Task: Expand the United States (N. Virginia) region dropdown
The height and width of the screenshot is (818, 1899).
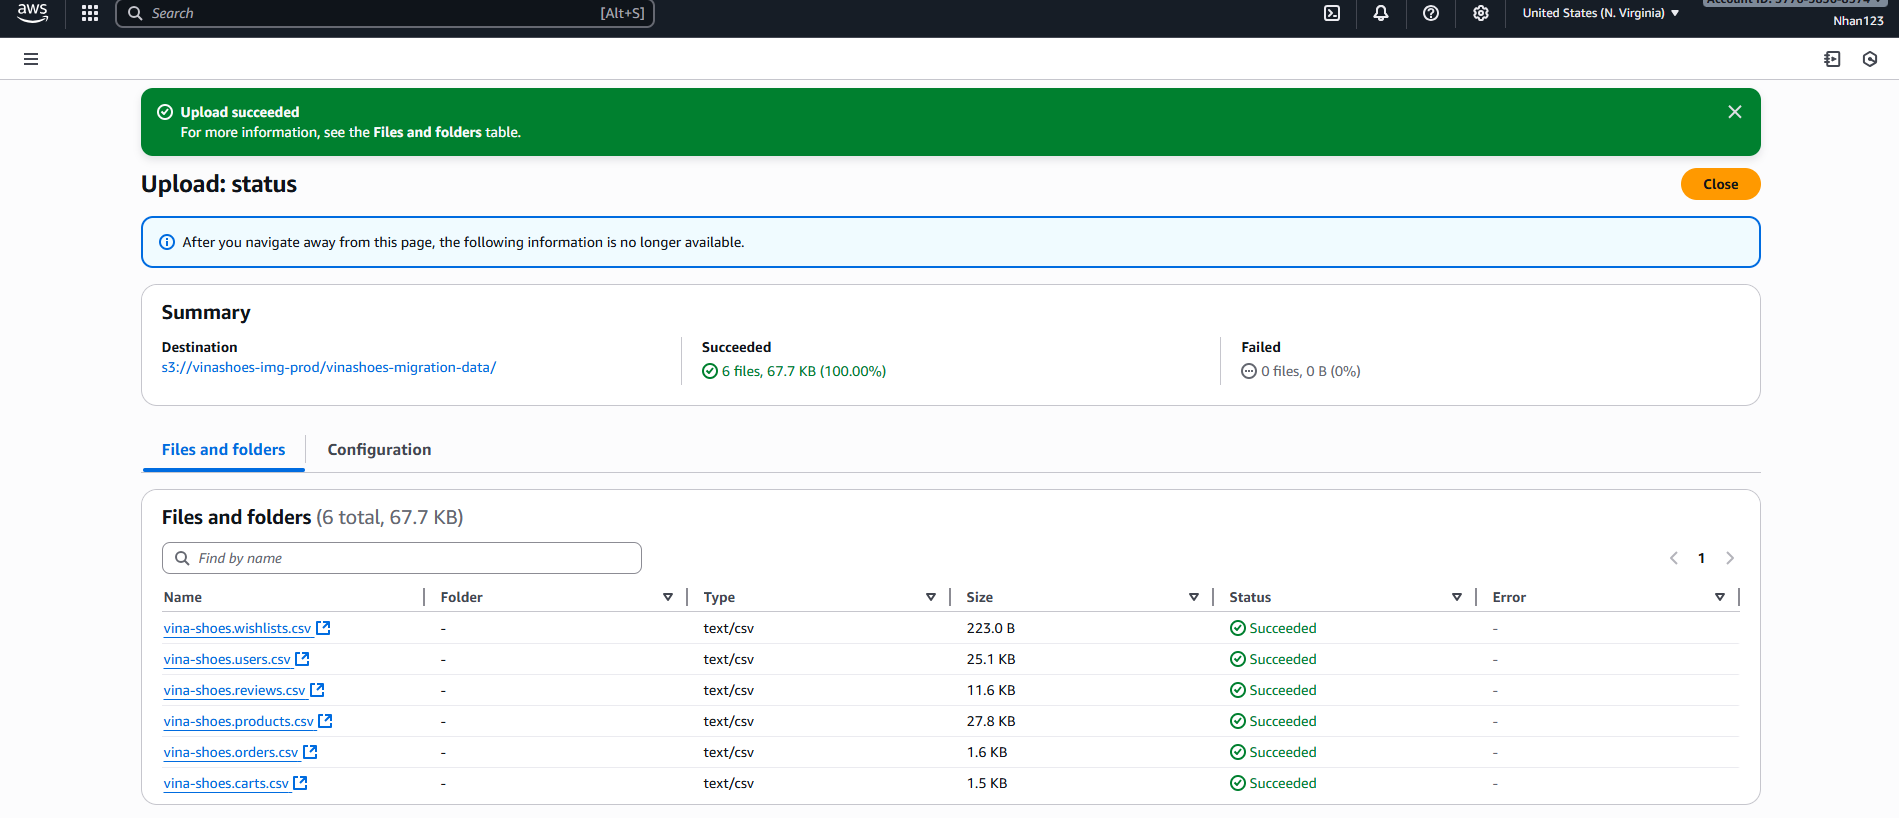Action: (1600, 13)
